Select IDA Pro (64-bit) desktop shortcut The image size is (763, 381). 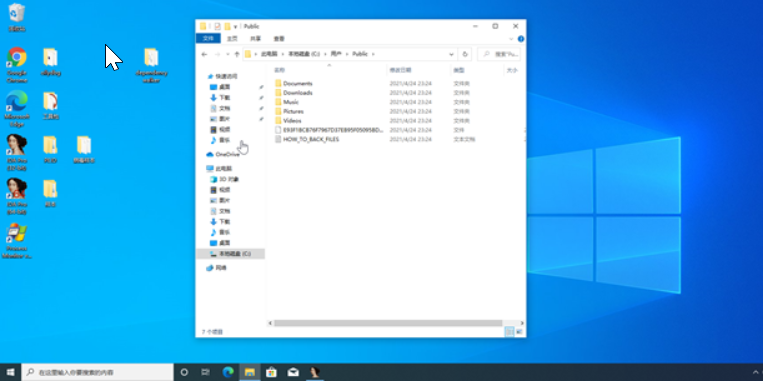17,196
